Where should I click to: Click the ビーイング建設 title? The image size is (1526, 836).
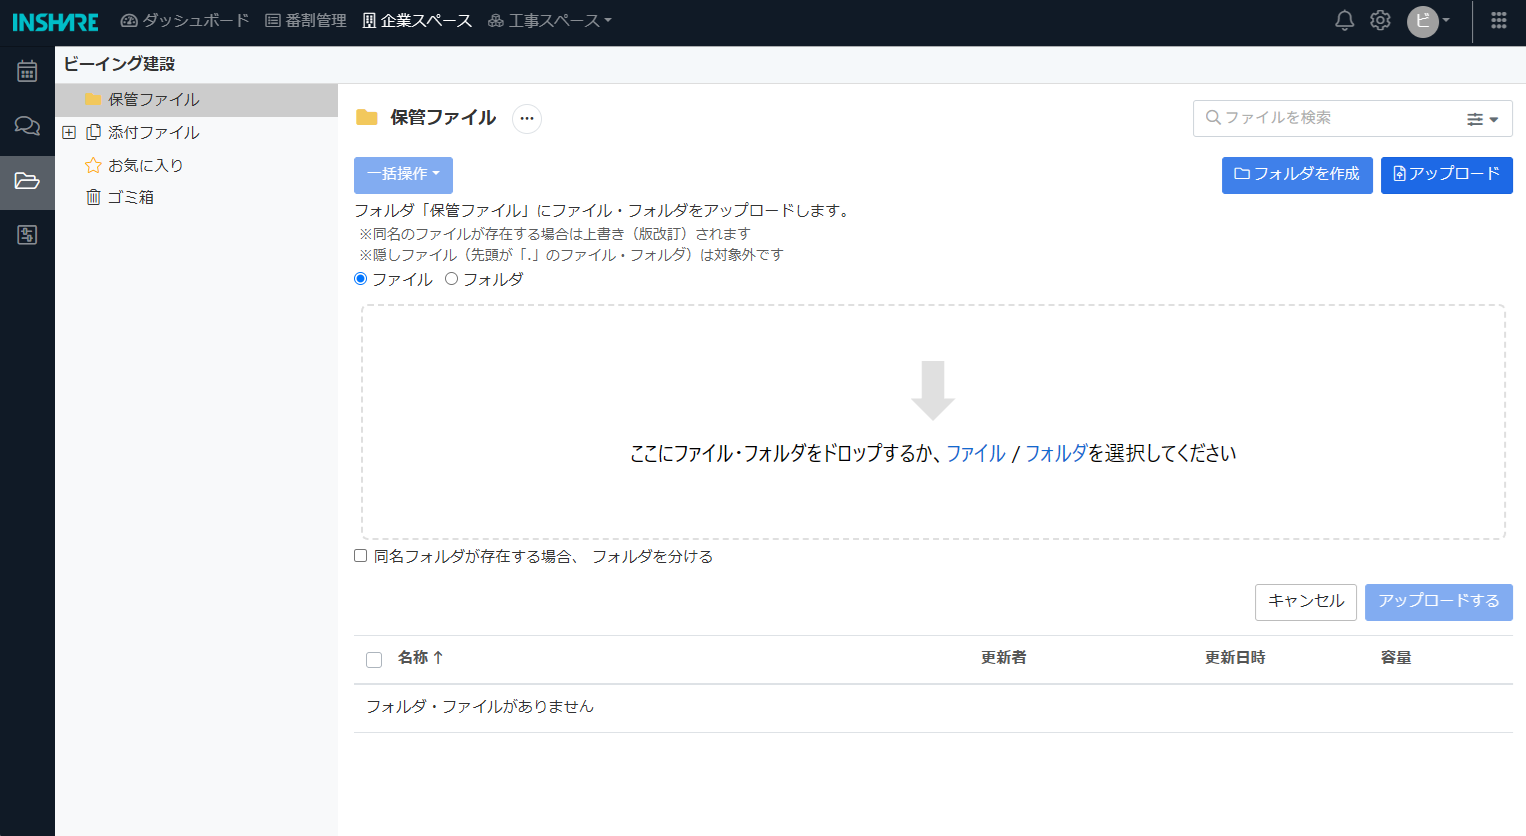[x=119, y=64]
